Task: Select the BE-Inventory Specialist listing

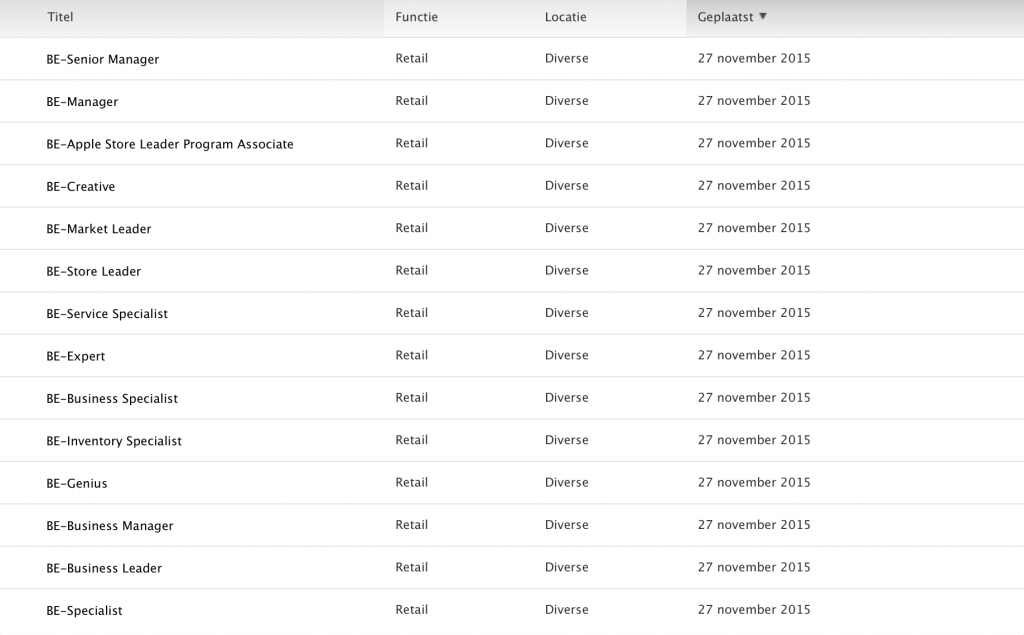Action: tap(114, 441)
